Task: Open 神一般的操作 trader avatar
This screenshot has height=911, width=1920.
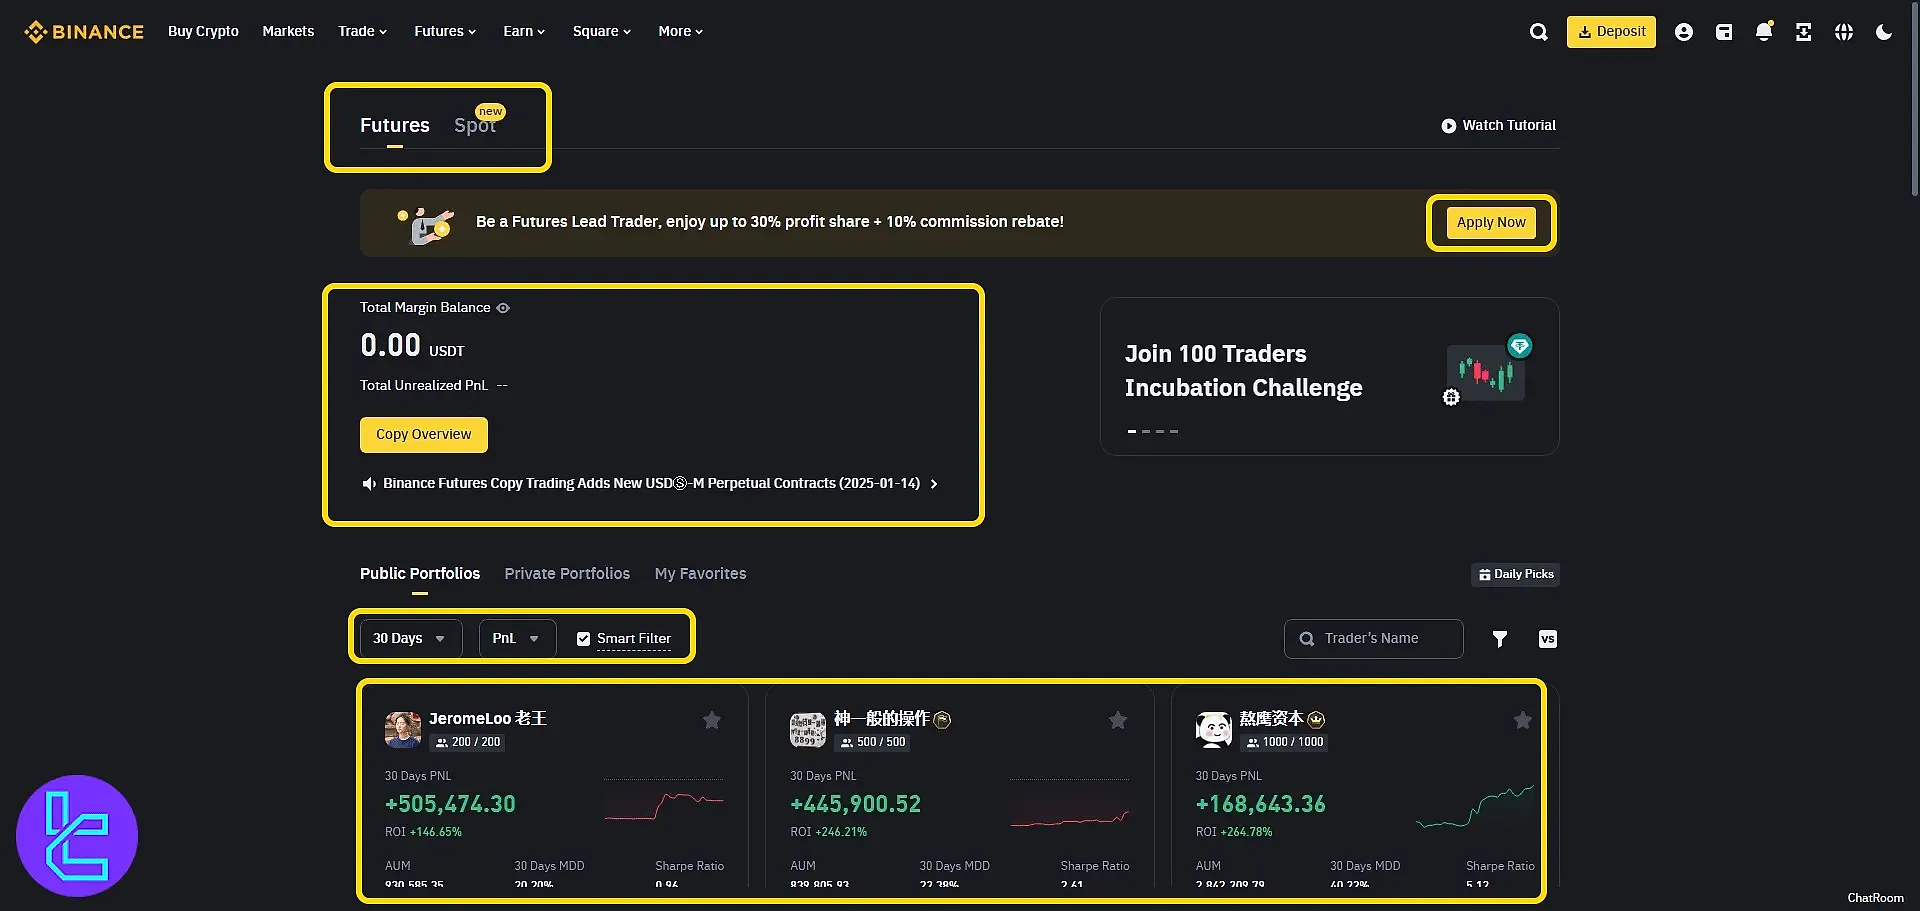Action: click(808, 730)
